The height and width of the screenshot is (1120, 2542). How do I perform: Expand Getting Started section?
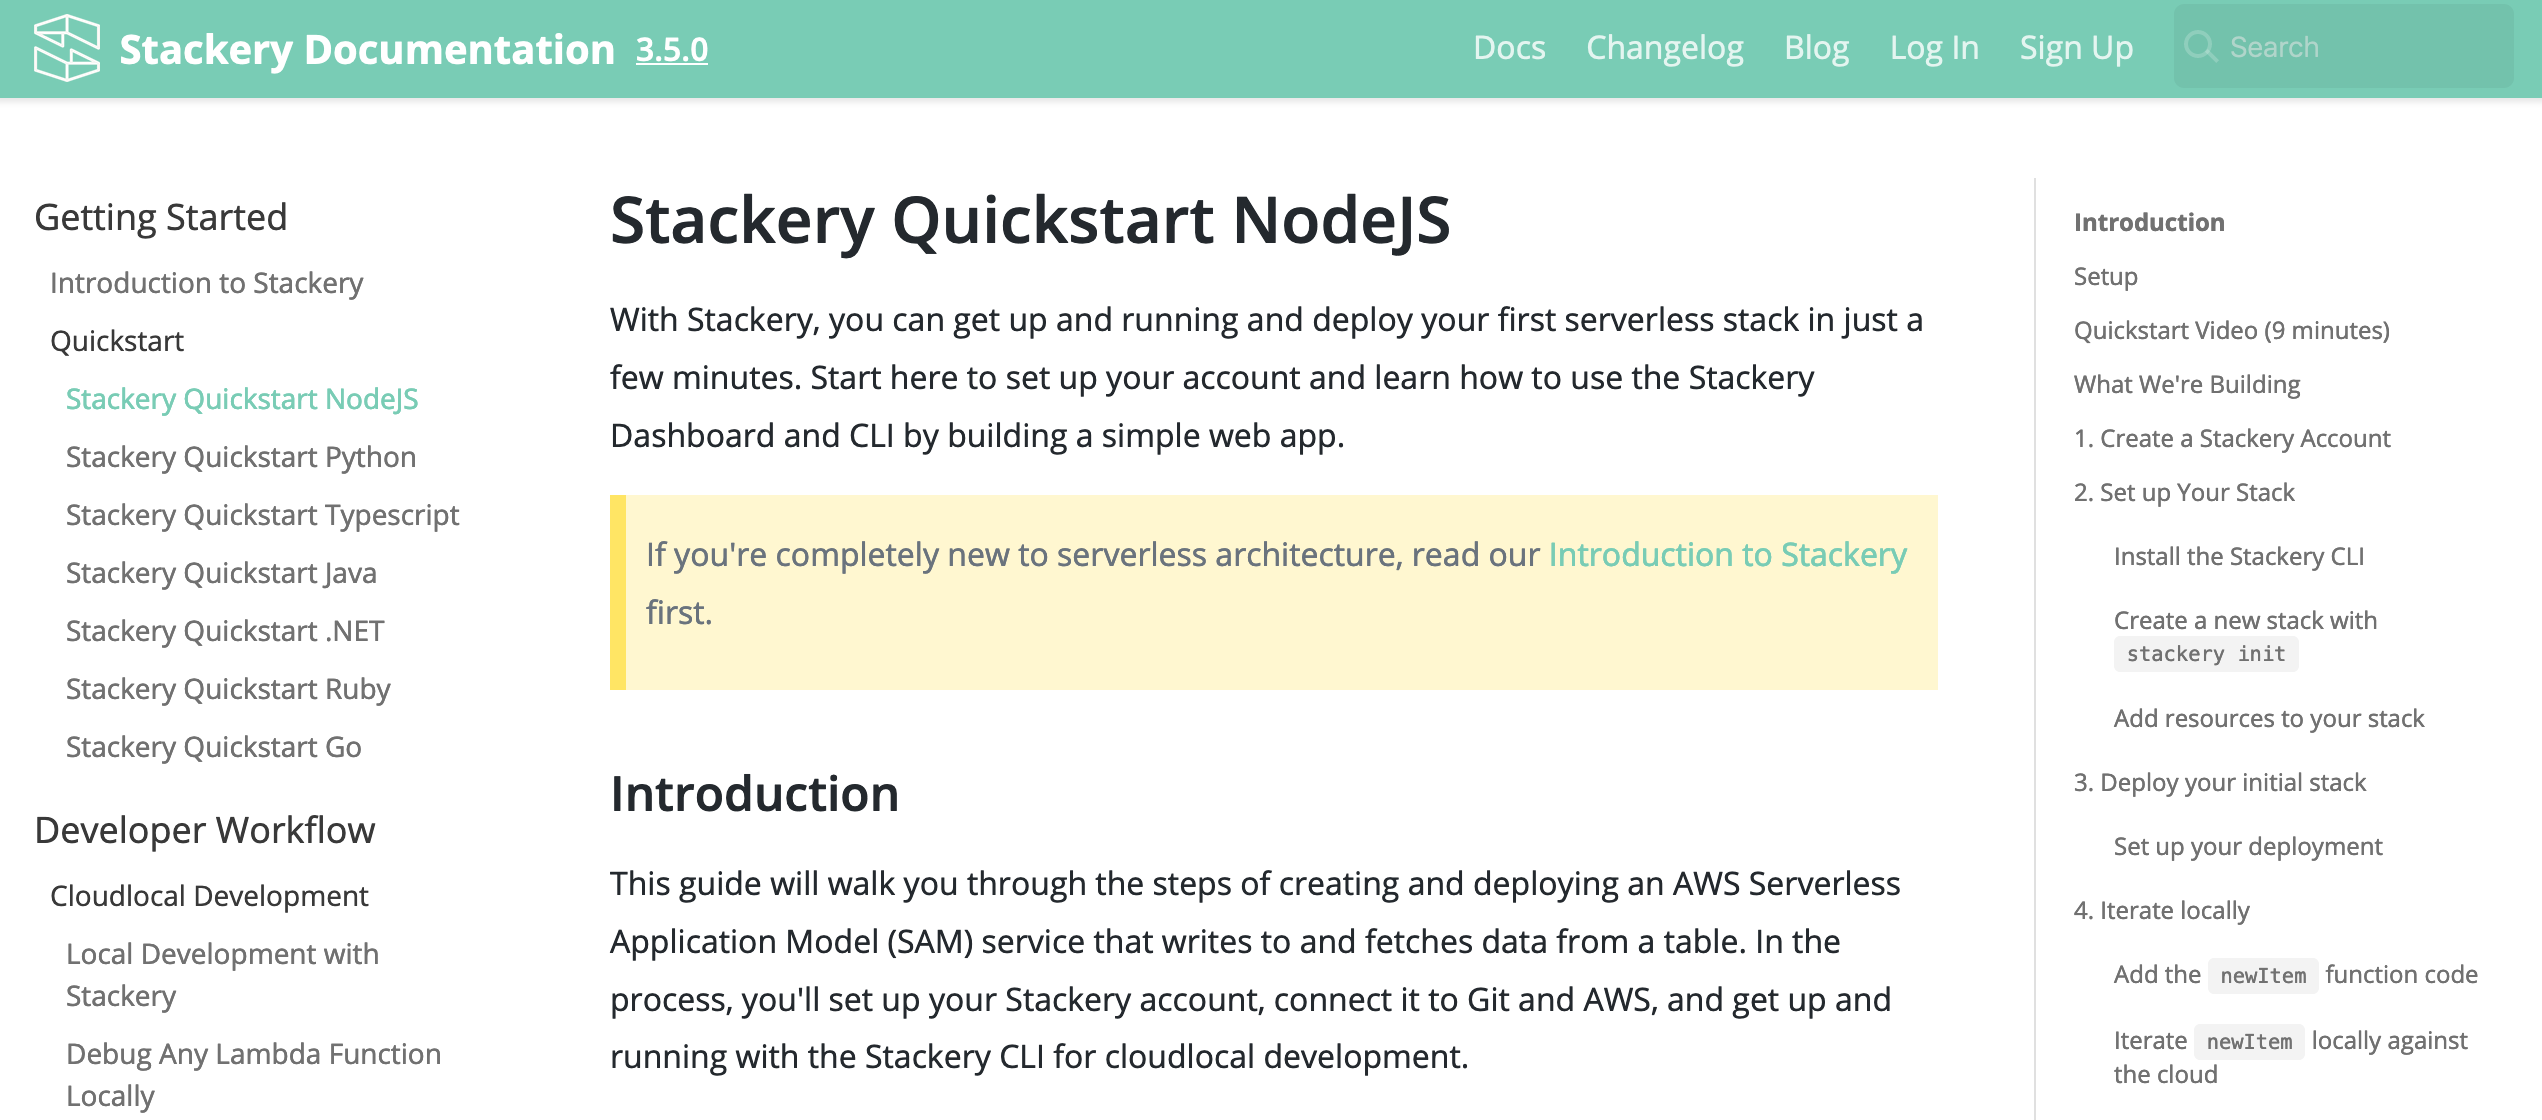click(160, 216)
